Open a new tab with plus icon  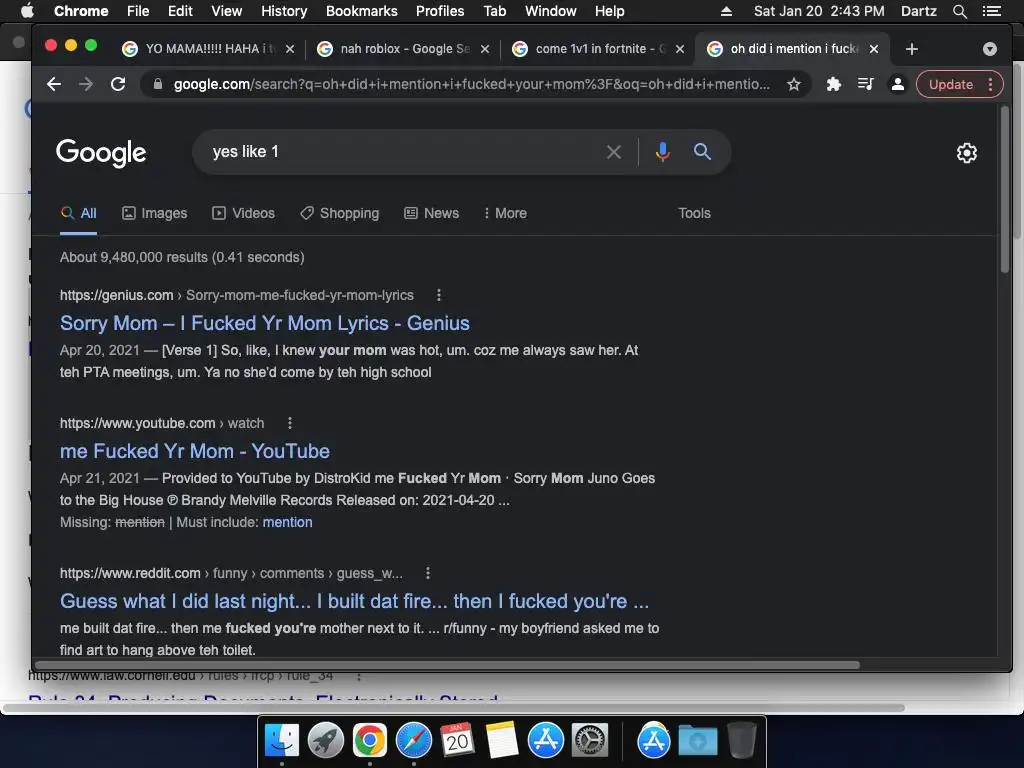pyautogui.click(x=912, y=49)
